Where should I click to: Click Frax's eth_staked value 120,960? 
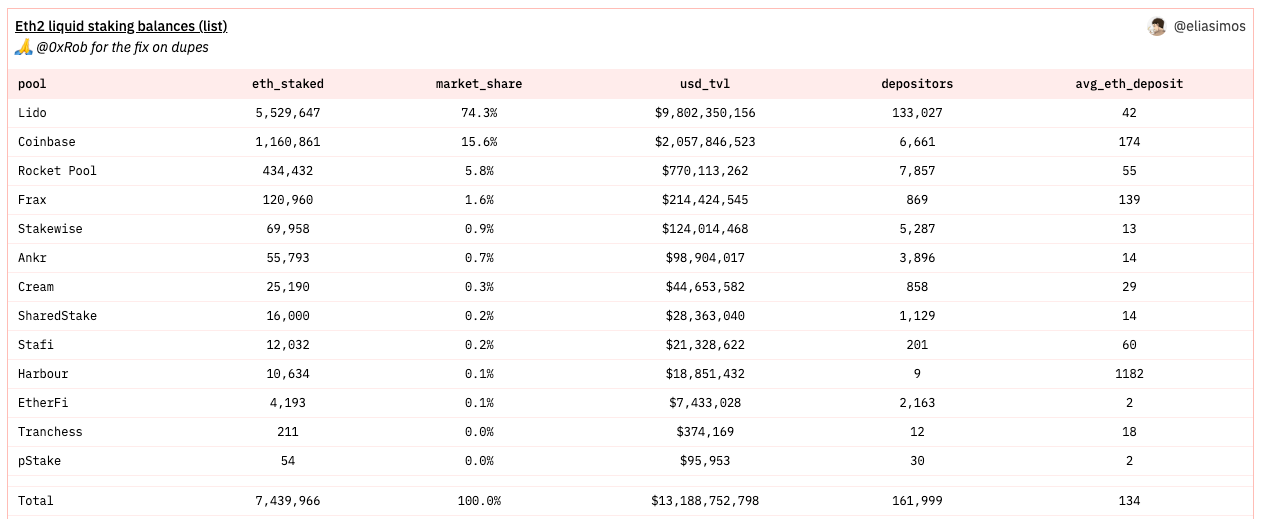[288, 200]
